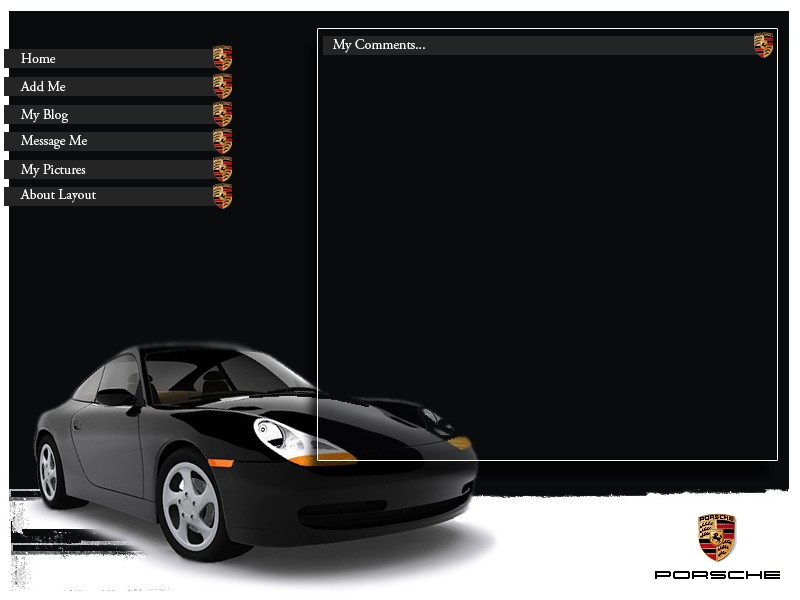This screenshot has height=600, width=800.
Task: Click the large Porsche crest logo
Action: (x=717, y=537)
